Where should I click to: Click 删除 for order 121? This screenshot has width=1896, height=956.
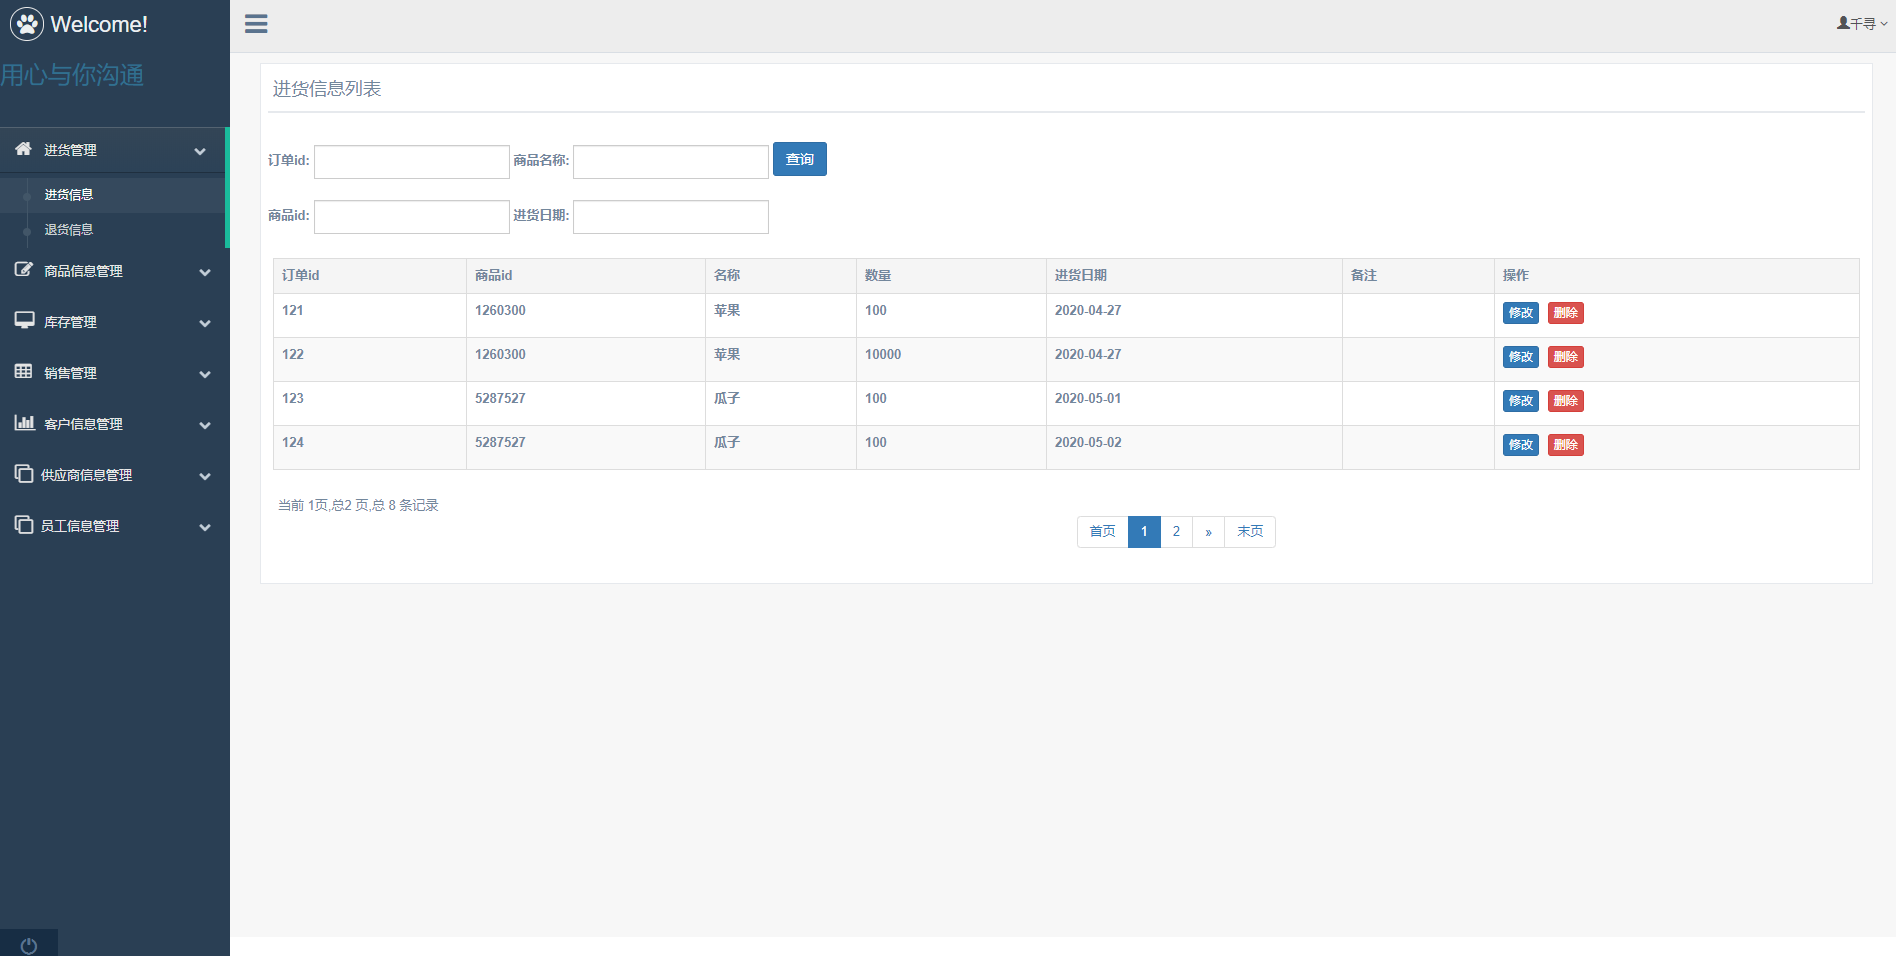pyautogui.click(x=1566, y=313)
